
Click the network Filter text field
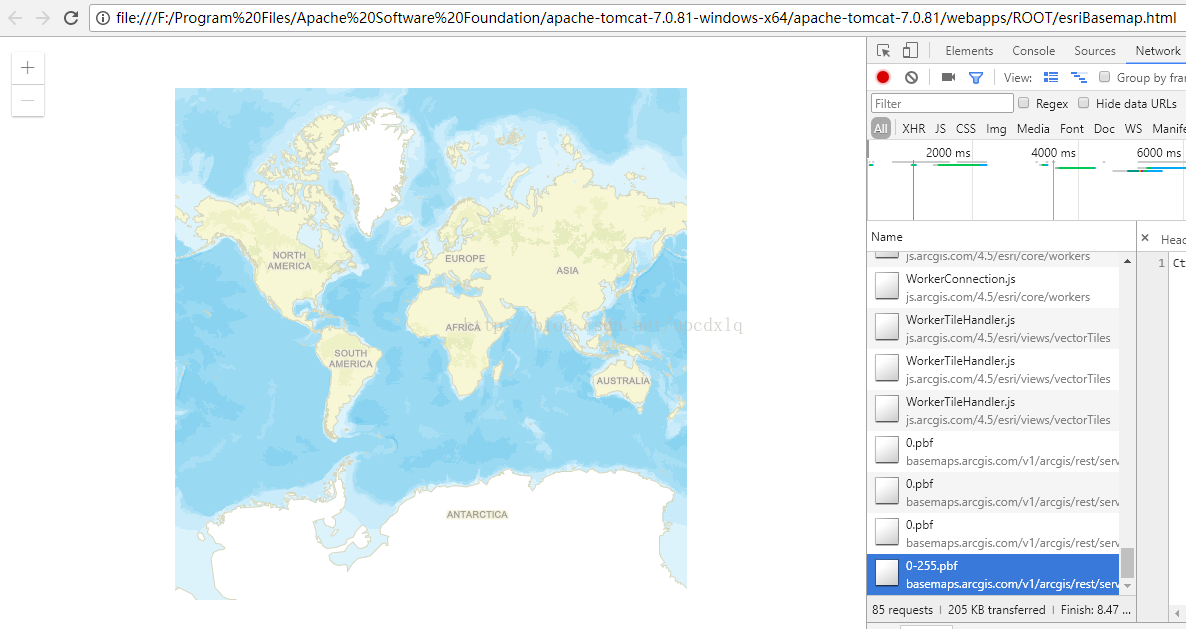(x=942, y=103)
